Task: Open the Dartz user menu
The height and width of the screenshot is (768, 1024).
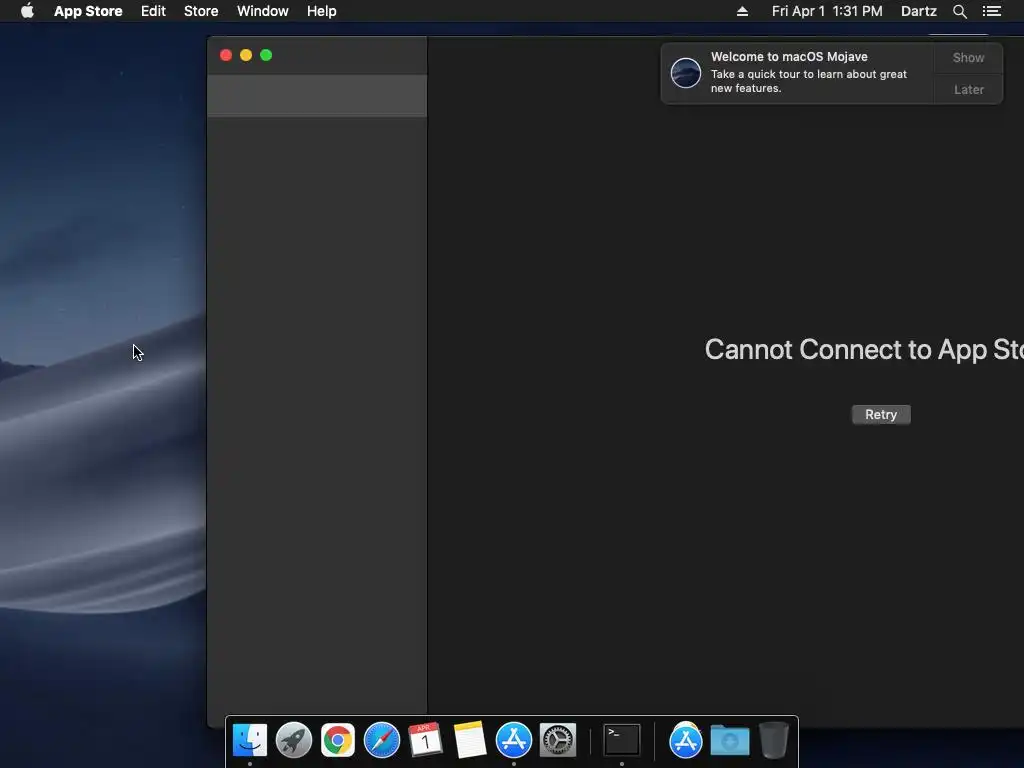Action: pyautogui.click(x=919, y=11)
